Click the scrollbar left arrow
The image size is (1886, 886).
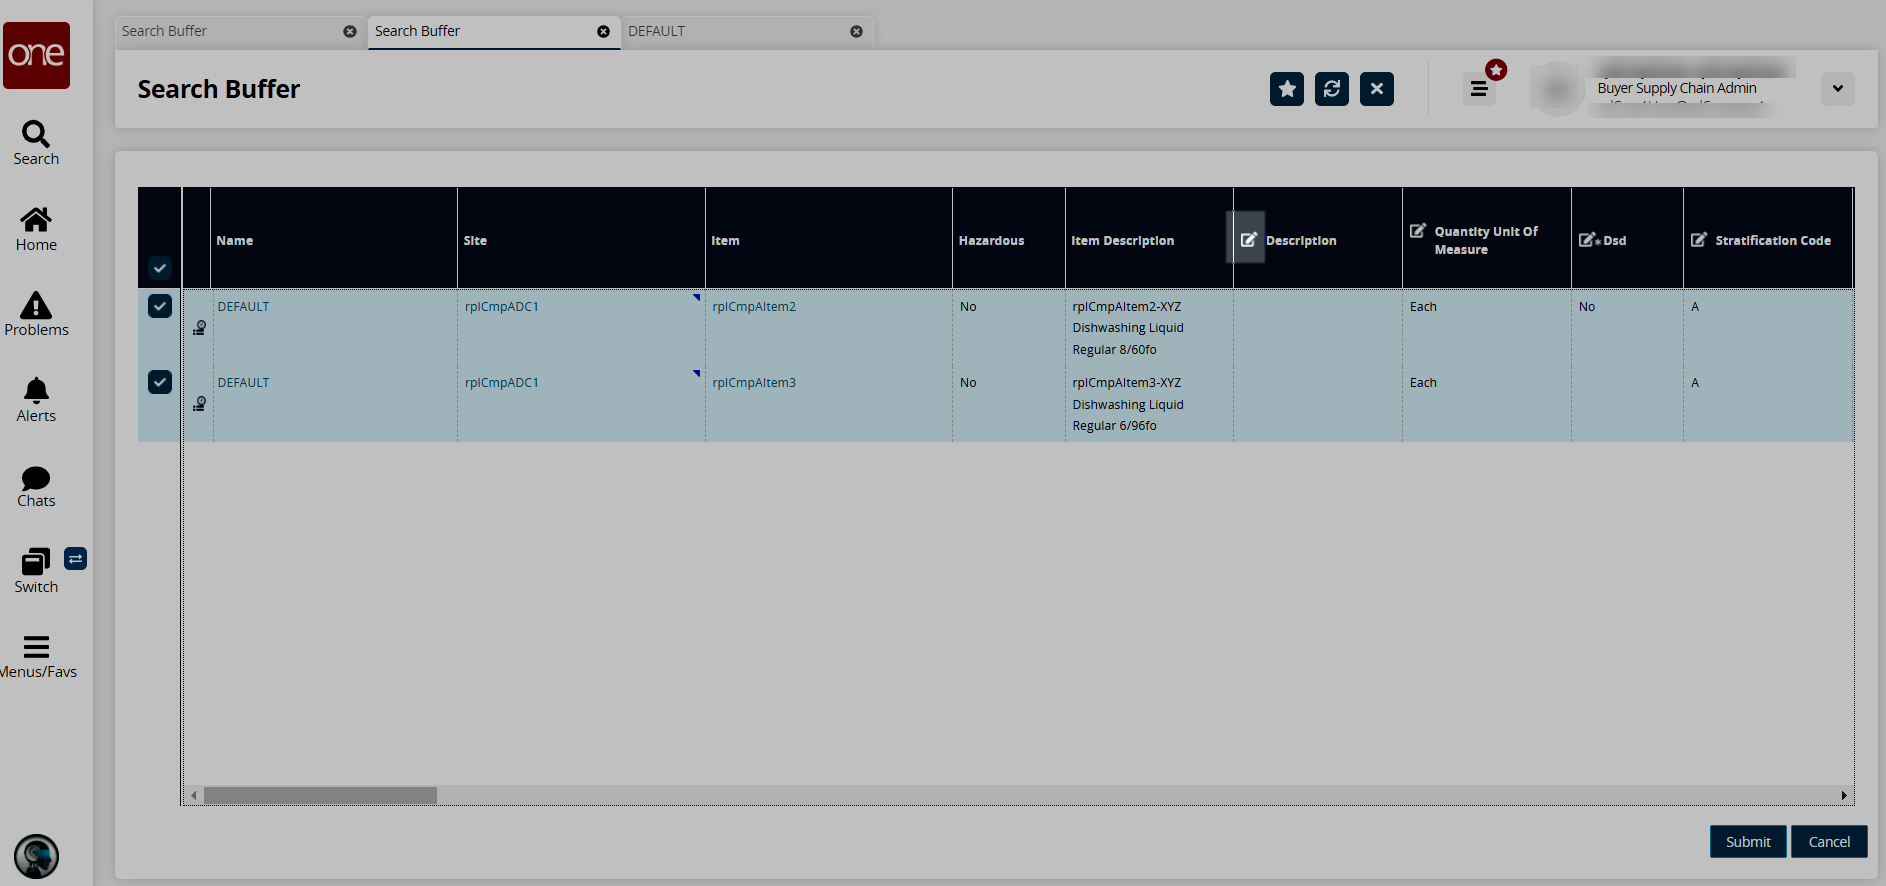[194, 795]
